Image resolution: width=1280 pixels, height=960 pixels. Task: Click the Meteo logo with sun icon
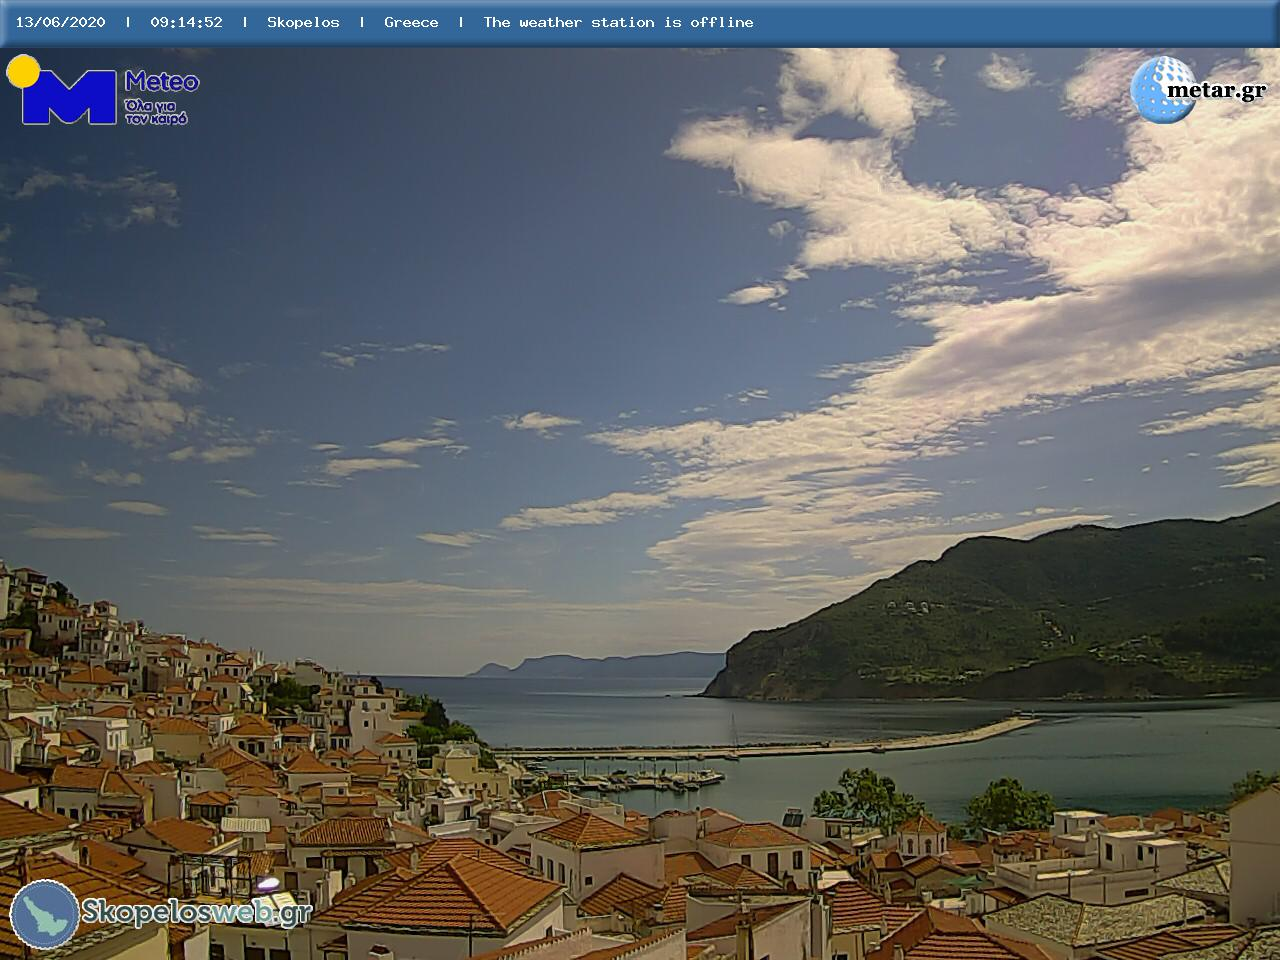103,90
